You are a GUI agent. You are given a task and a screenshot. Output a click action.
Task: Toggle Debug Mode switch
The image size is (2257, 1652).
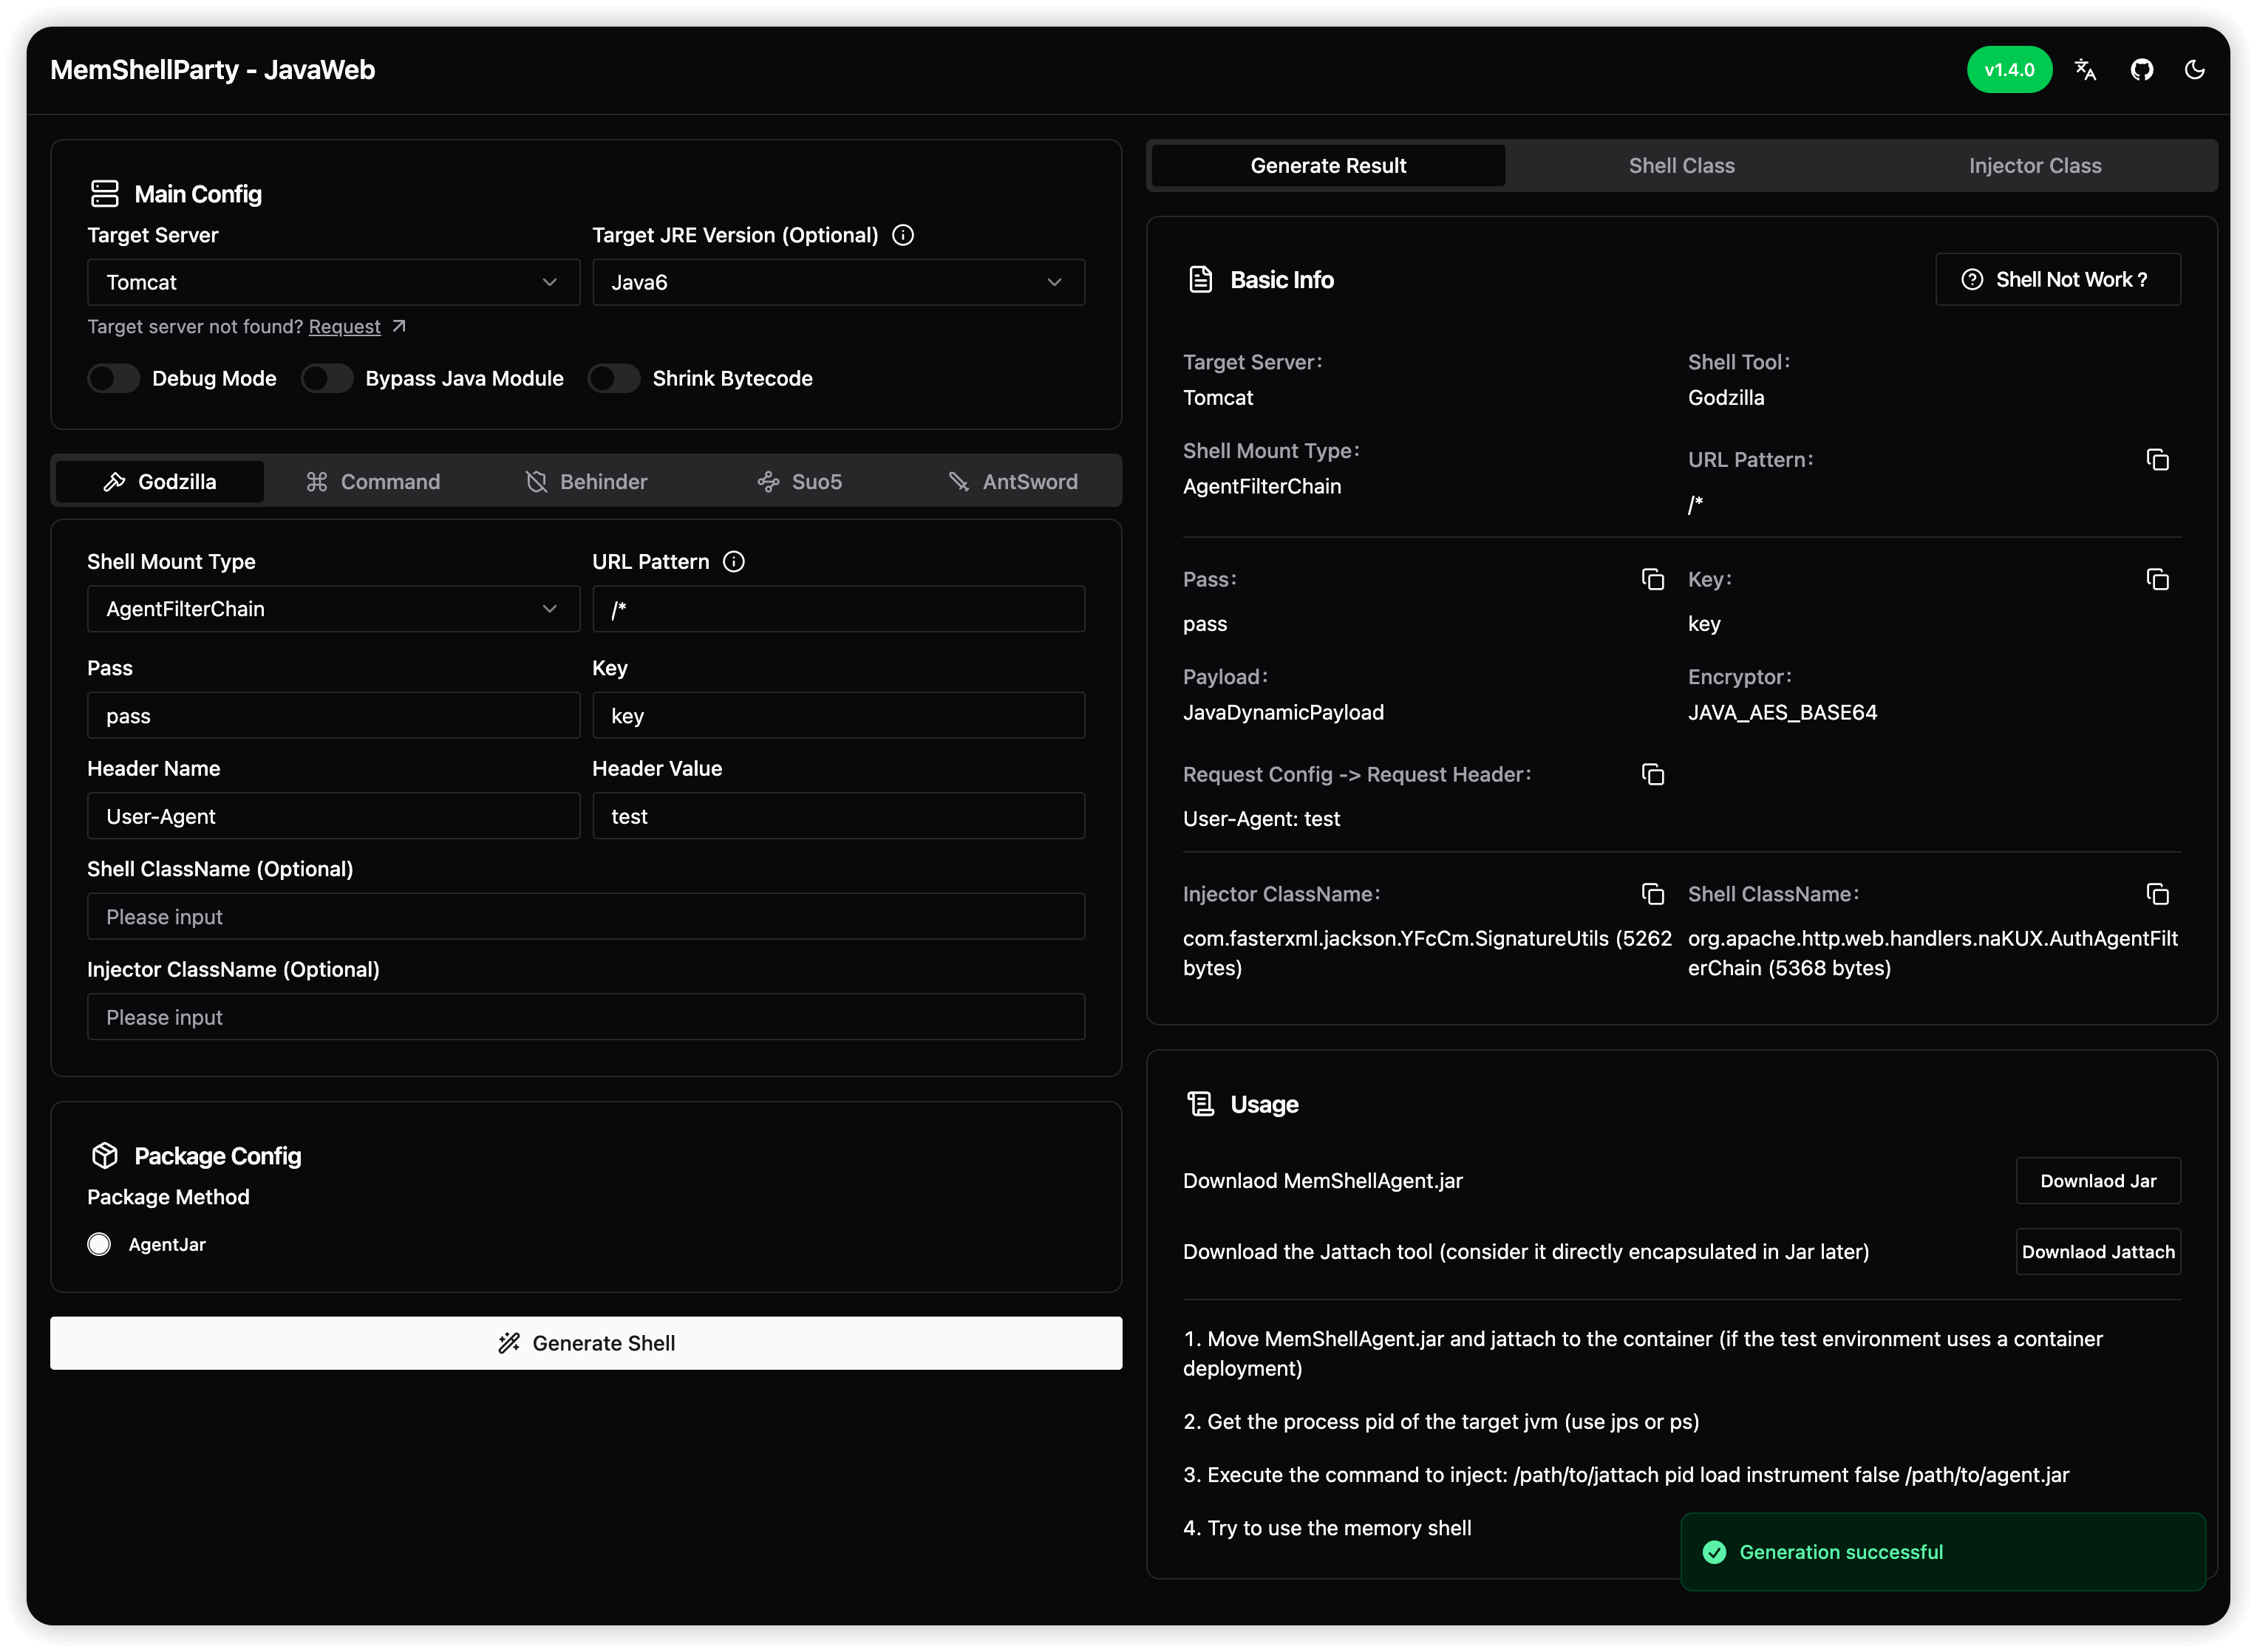[x=113, y=378]
